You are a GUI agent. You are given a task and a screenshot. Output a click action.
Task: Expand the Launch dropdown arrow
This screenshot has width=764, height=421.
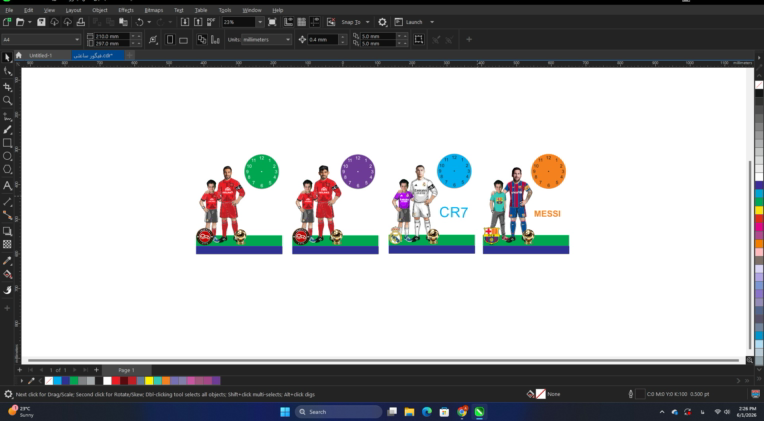[x=432, y=22]
